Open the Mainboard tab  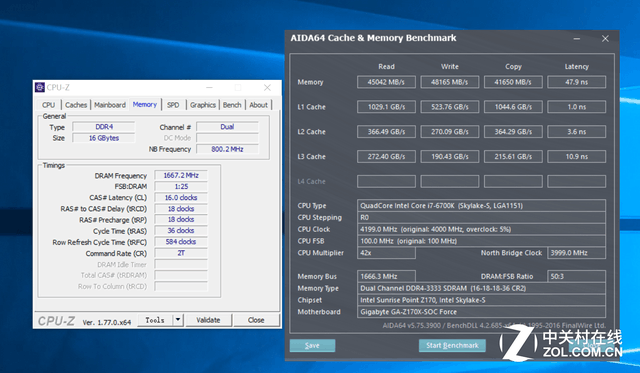point(110,105)
